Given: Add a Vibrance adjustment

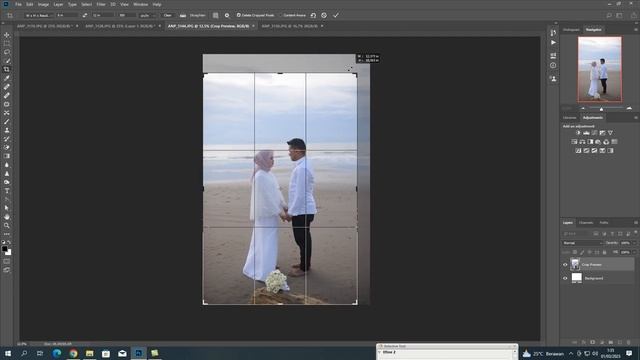Looking at the screenshot, I should tap(610, 133).
